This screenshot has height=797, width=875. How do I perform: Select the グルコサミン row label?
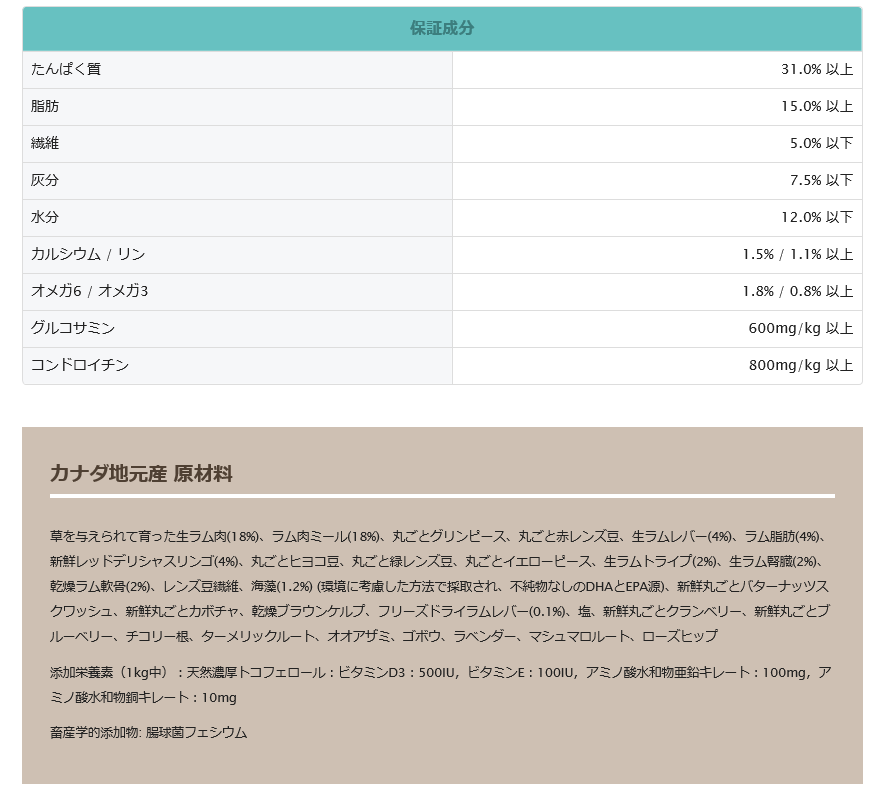tap(73, 328)
